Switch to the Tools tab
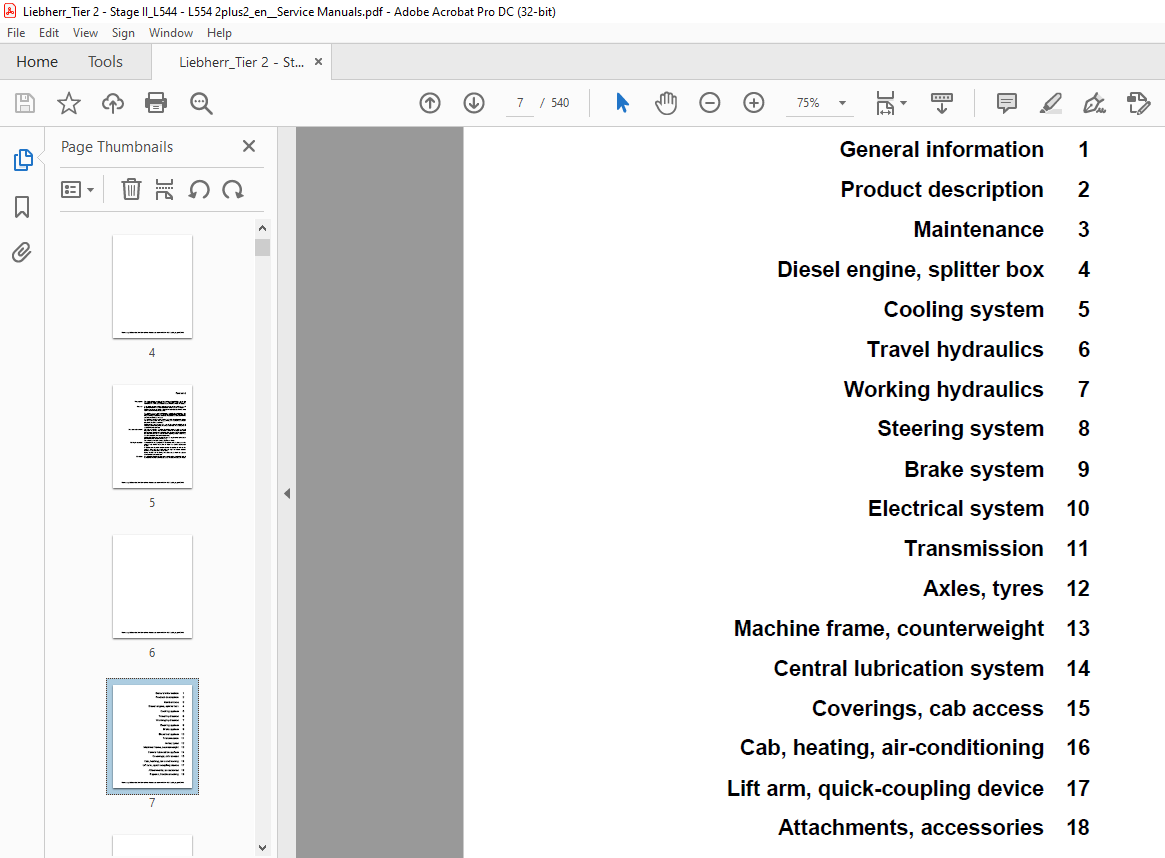 [105, 62]
